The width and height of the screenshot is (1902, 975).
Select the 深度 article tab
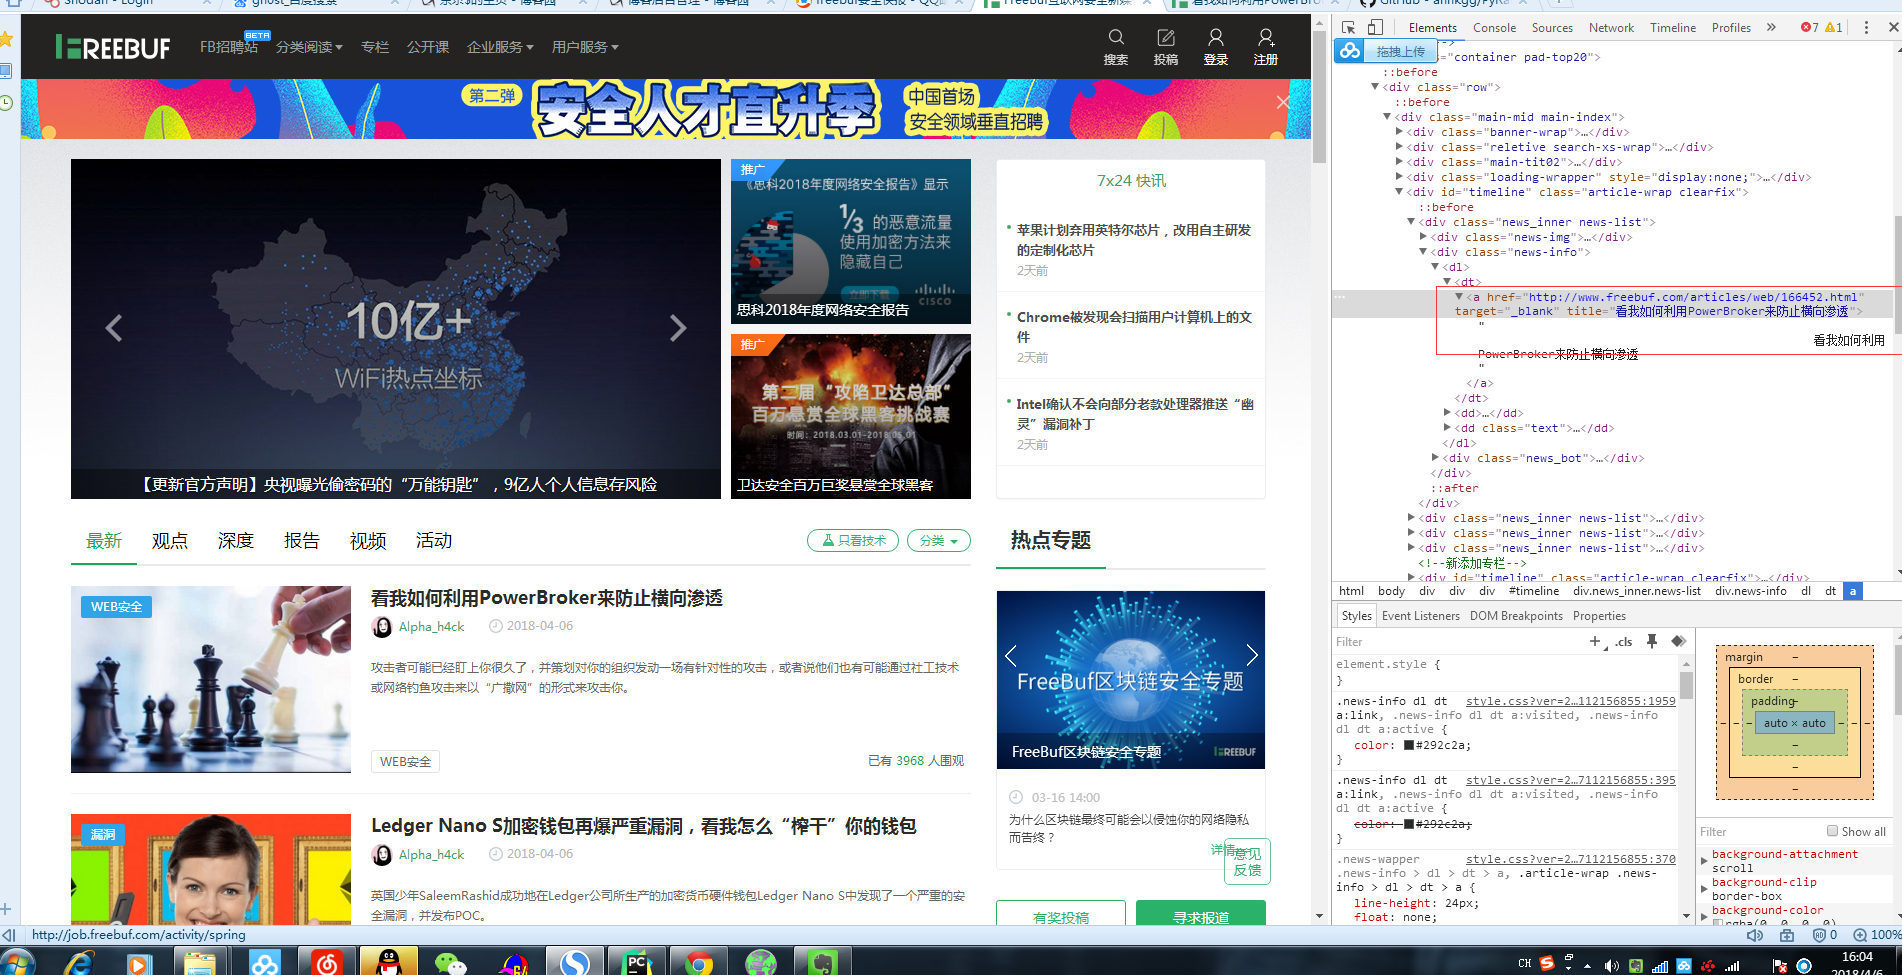(x=235, y=541)
